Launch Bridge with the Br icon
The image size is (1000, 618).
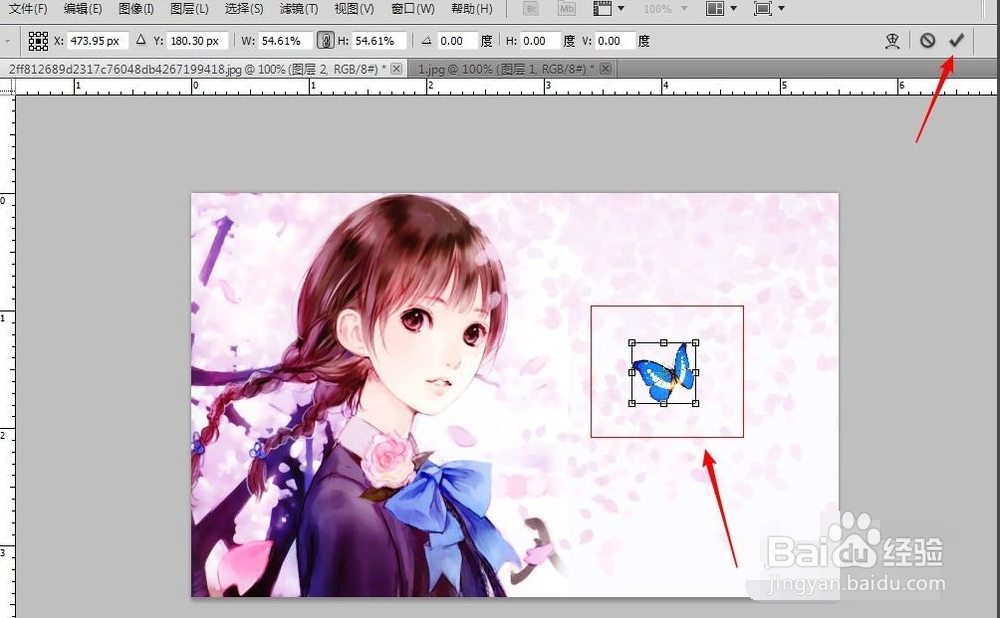[530, 9]
